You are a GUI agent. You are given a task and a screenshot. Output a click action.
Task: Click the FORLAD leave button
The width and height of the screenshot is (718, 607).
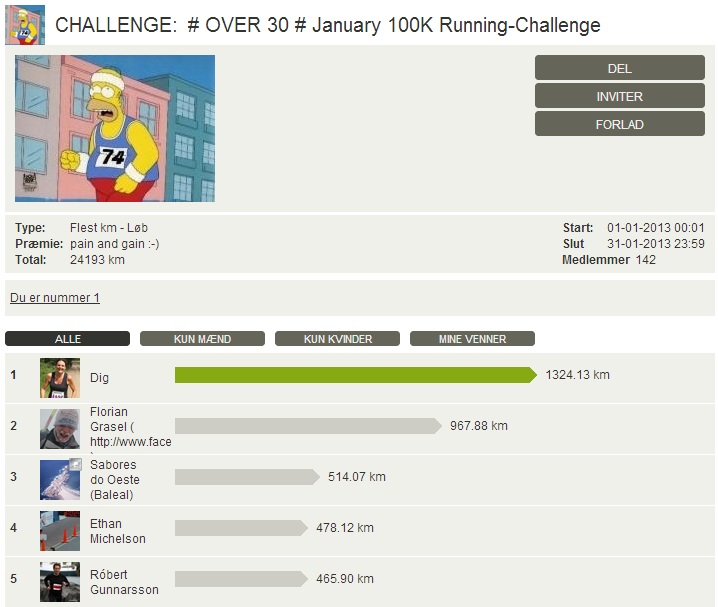click(620, 124)
